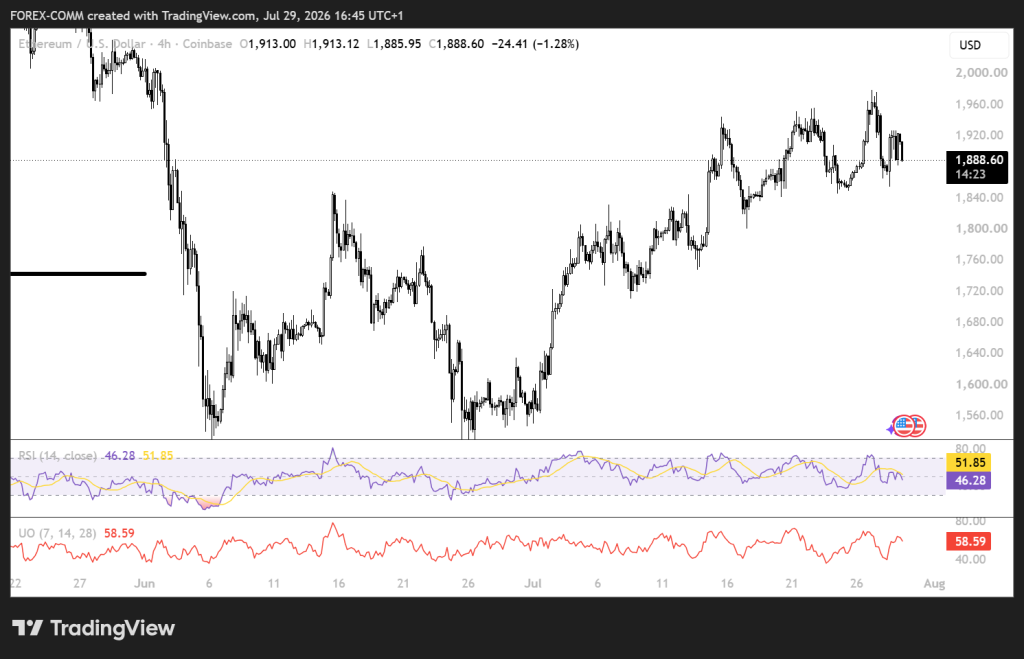The width and height of the screenshot is (1024, 659).
Task: Click the Jul label on time axis
Action: (x=533, y=583)
